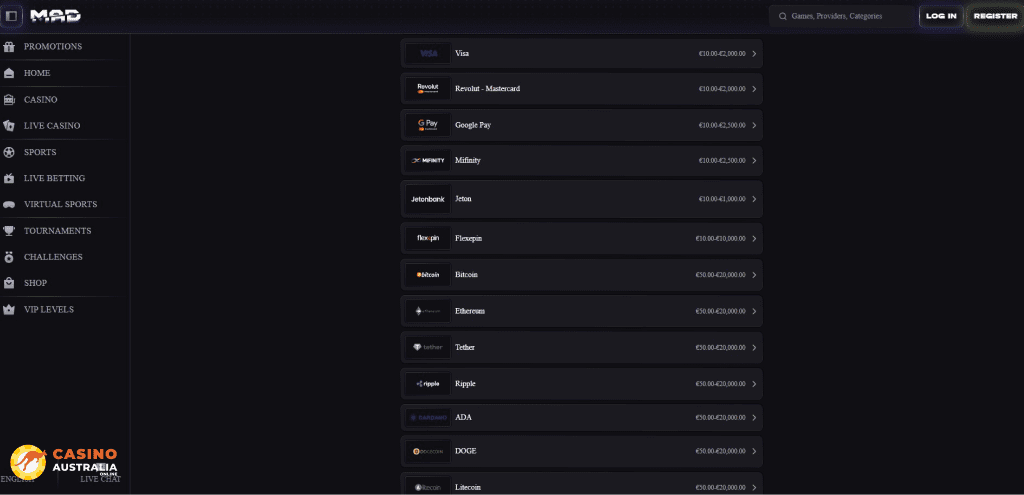Click the REGISTER button

(995, 16)
